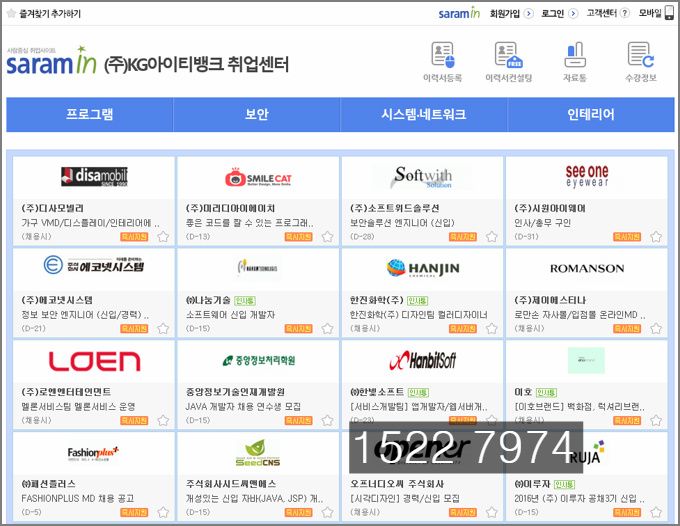Click the 즐겨찾기 추가하기 star icon

12,13
